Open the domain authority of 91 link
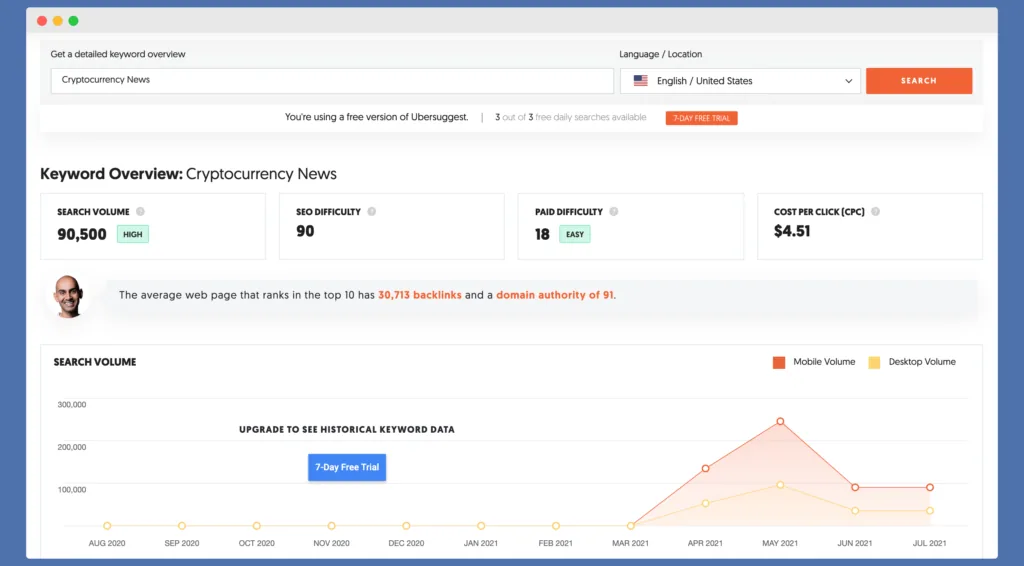This screenshot has width=1024, height=566. 554,295
